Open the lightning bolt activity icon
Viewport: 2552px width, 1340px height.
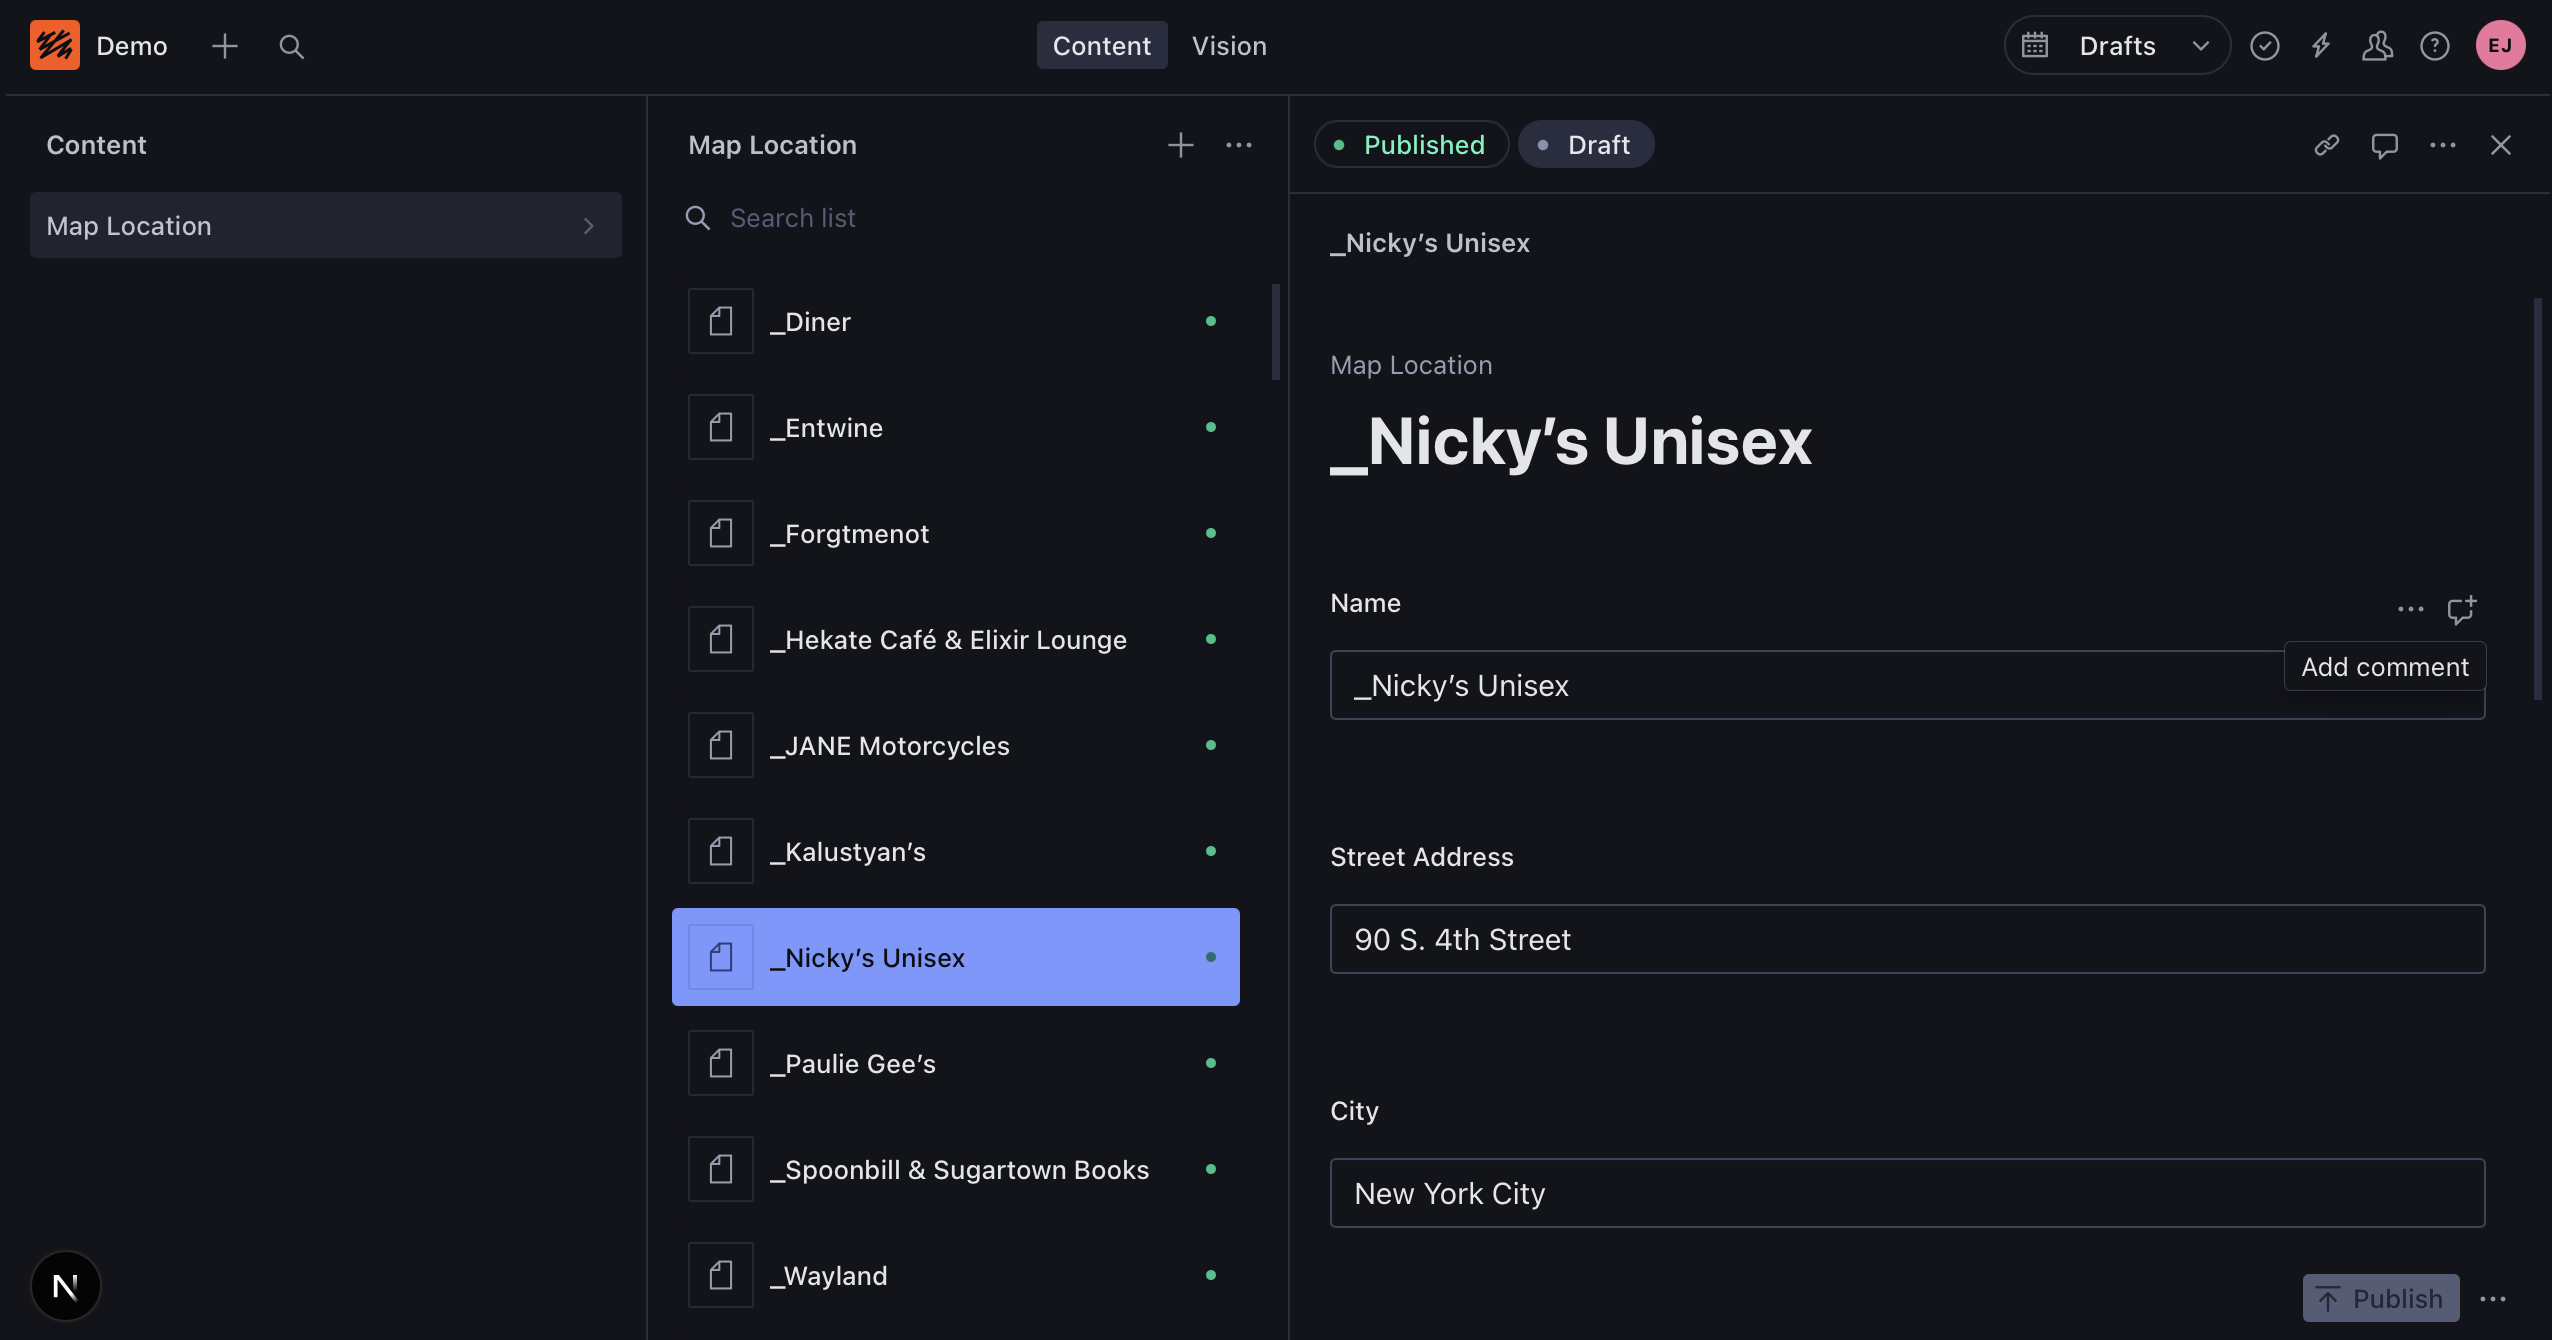pos(2321,46)
